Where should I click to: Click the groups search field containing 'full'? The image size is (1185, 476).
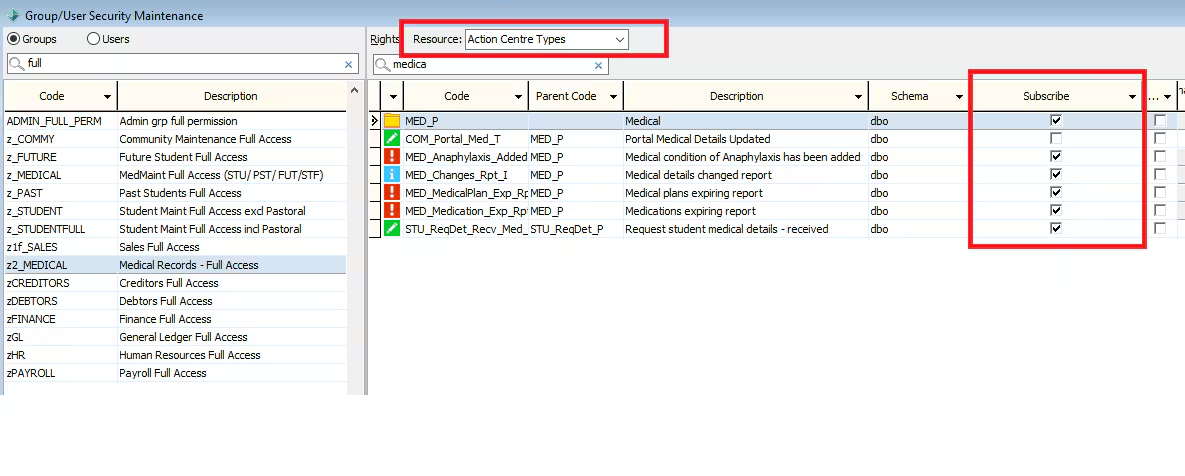(181, 64)
